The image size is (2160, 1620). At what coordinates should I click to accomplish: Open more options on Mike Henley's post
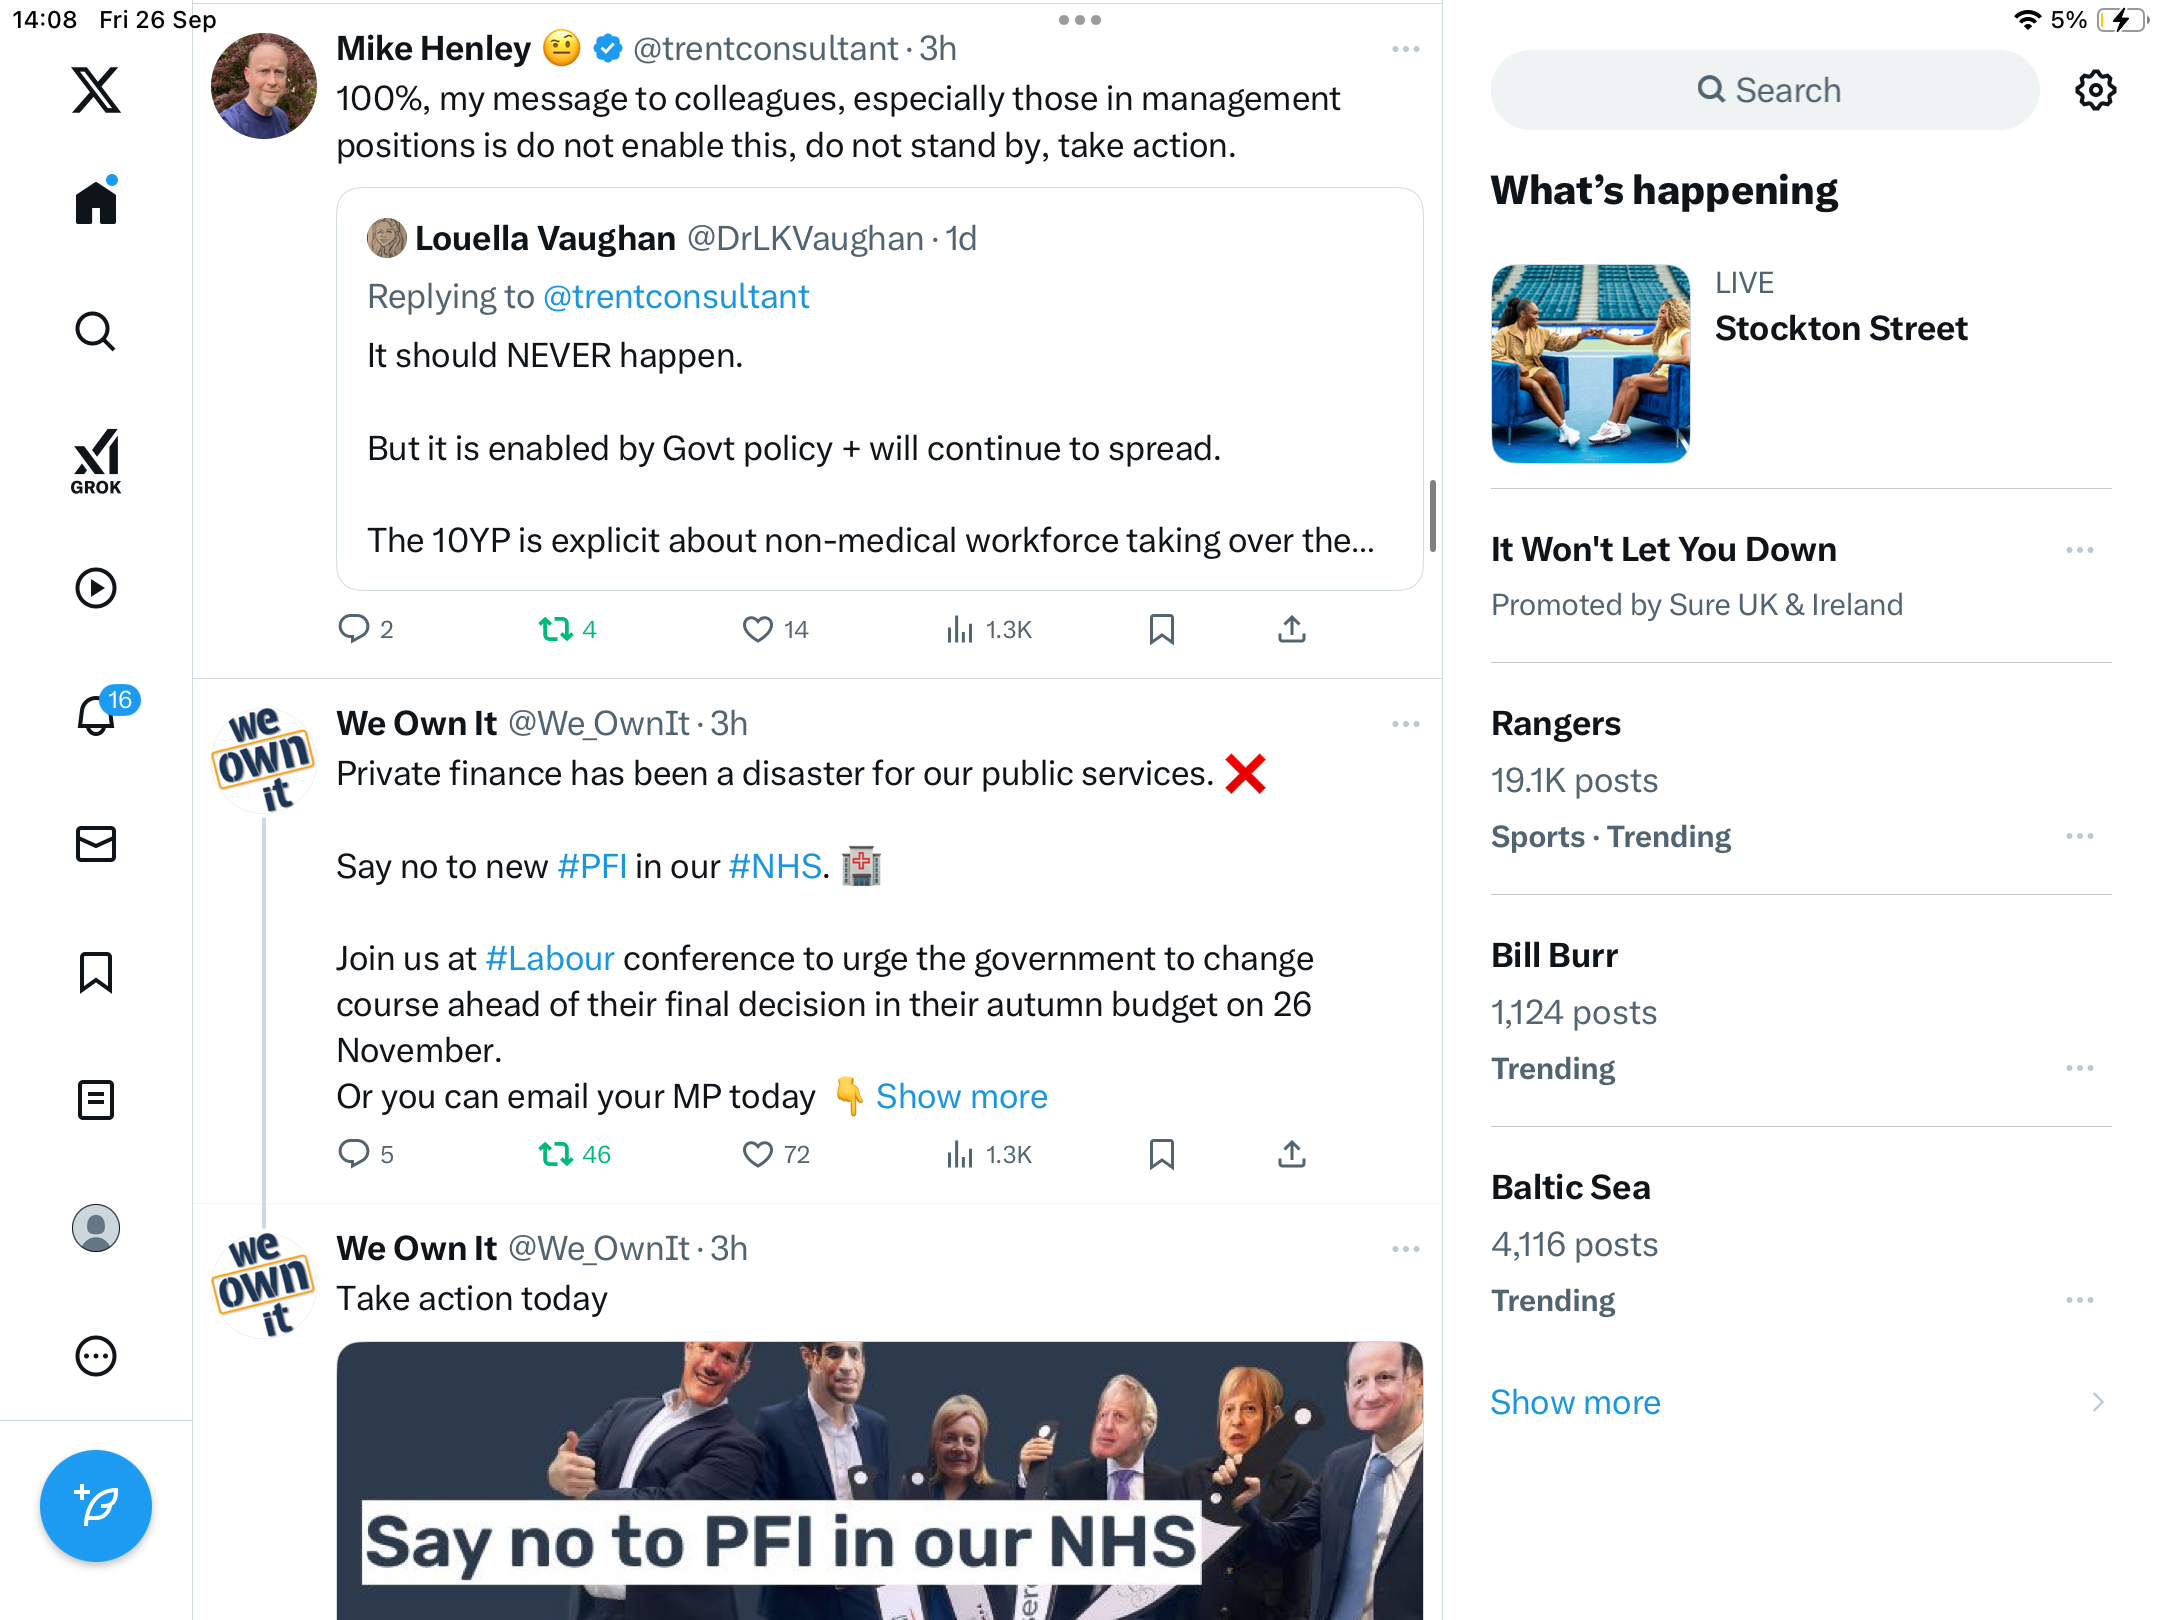[1405, 49]
